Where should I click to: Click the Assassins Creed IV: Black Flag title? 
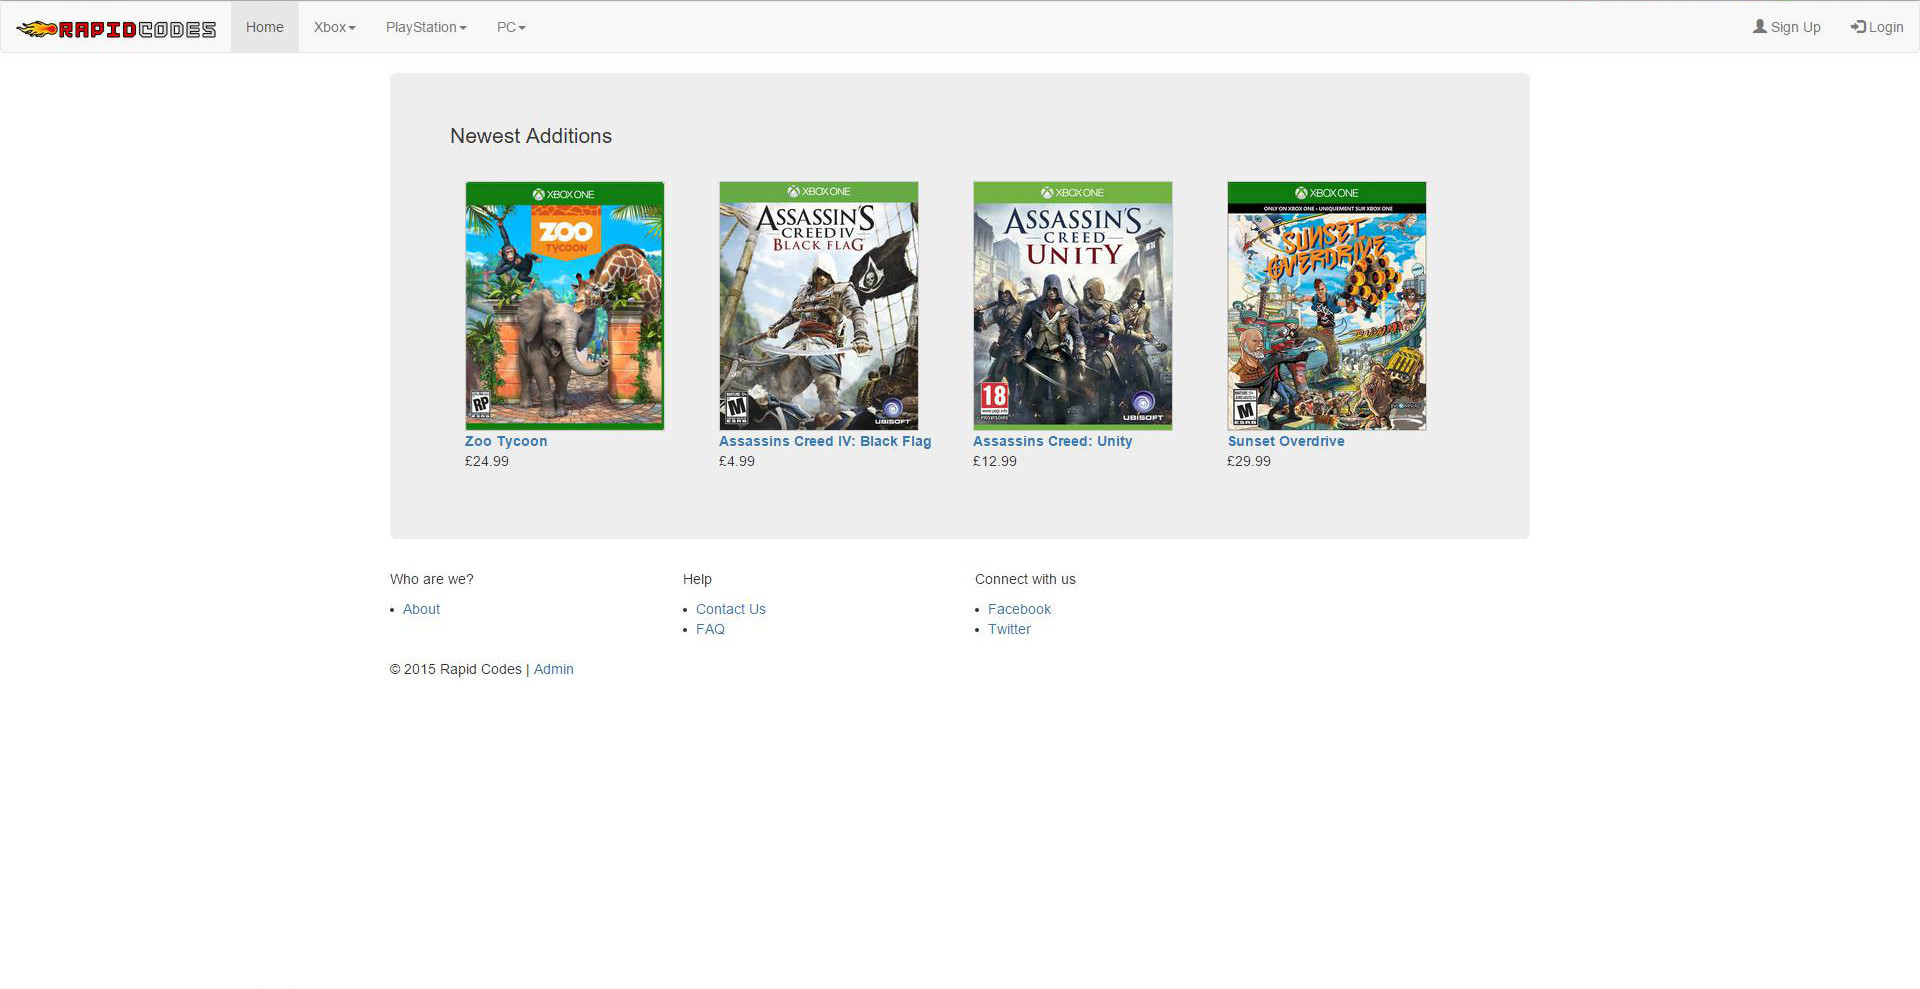825,441
